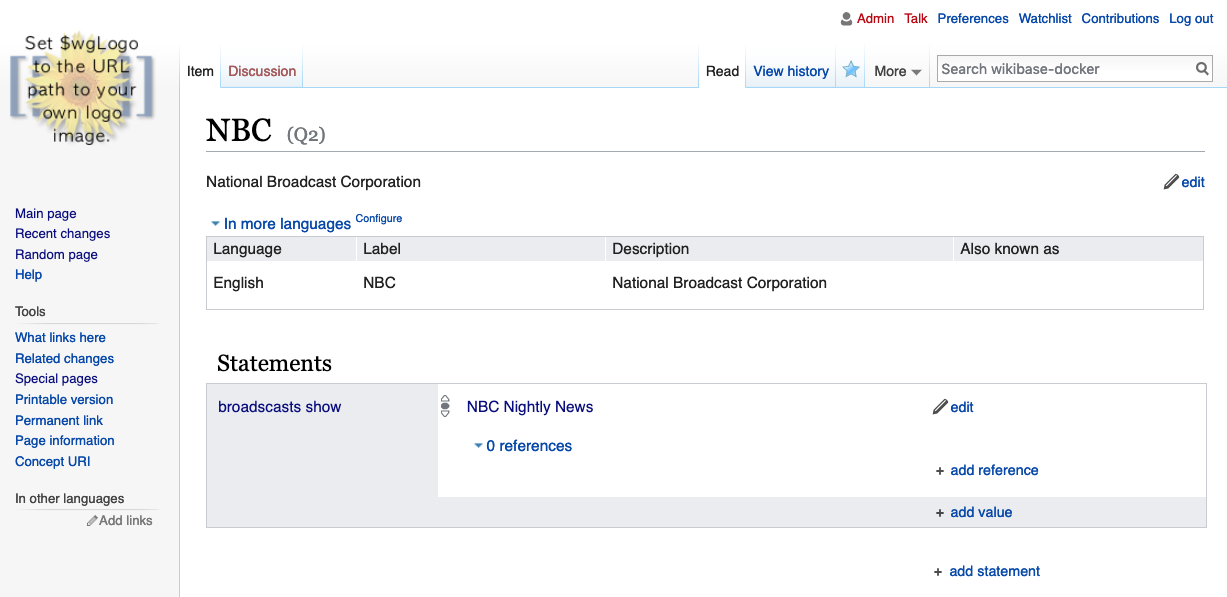
Task: Click add value
Action: [x=974, y=512]
